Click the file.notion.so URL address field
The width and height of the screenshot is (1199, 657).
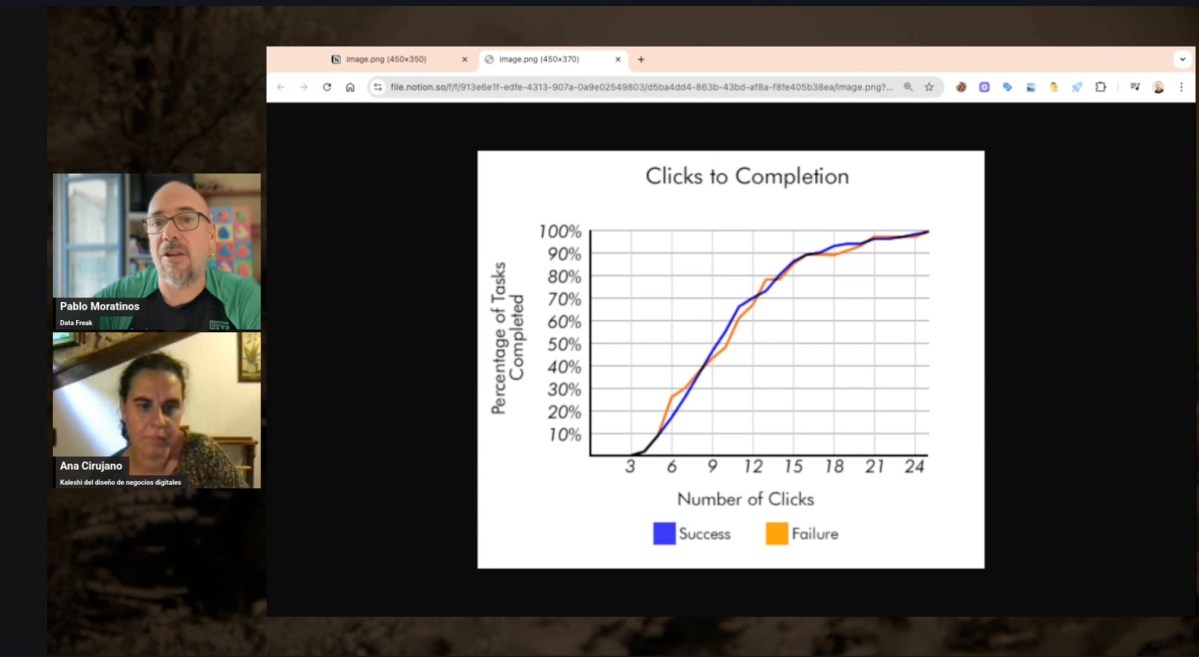640,87
